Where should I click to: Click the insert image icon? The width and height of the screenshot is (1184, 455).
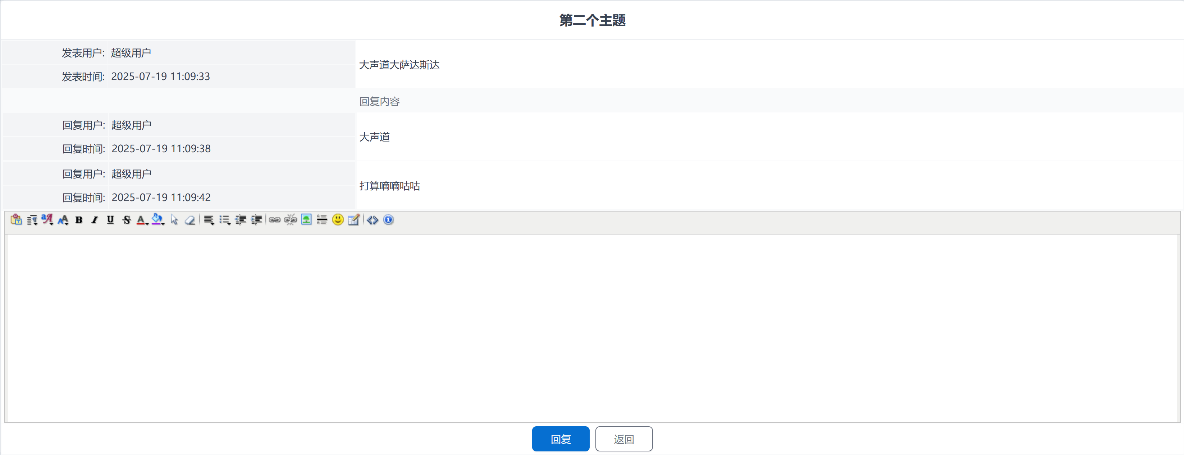307,220
